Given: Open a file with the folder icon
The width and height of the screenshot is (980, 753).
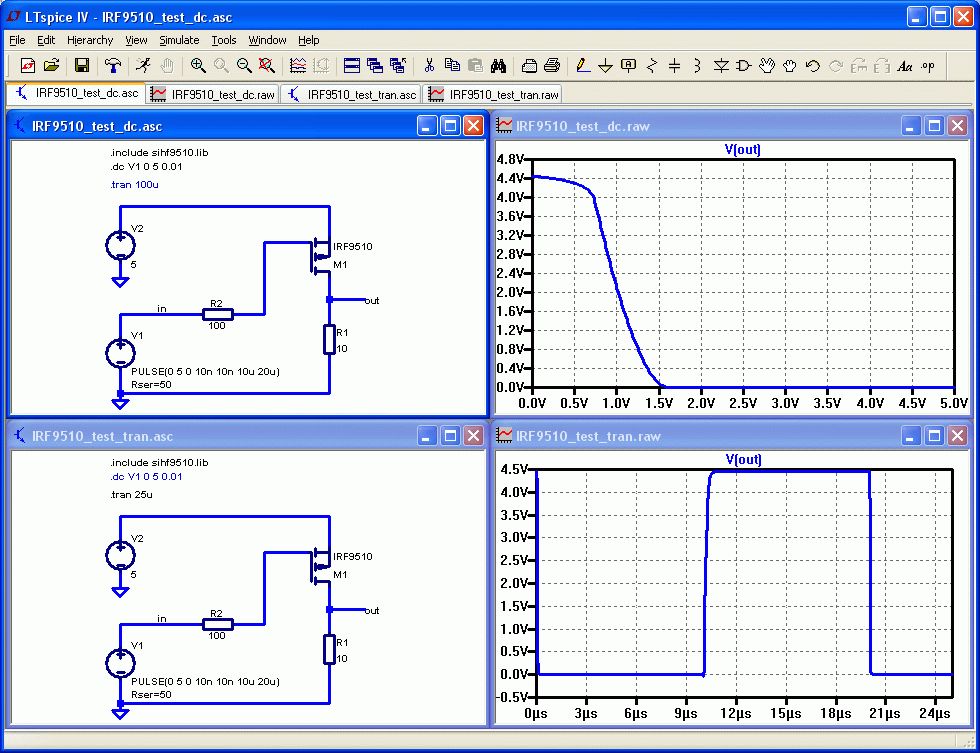Looking at the screenshot, I should [51, 66].
